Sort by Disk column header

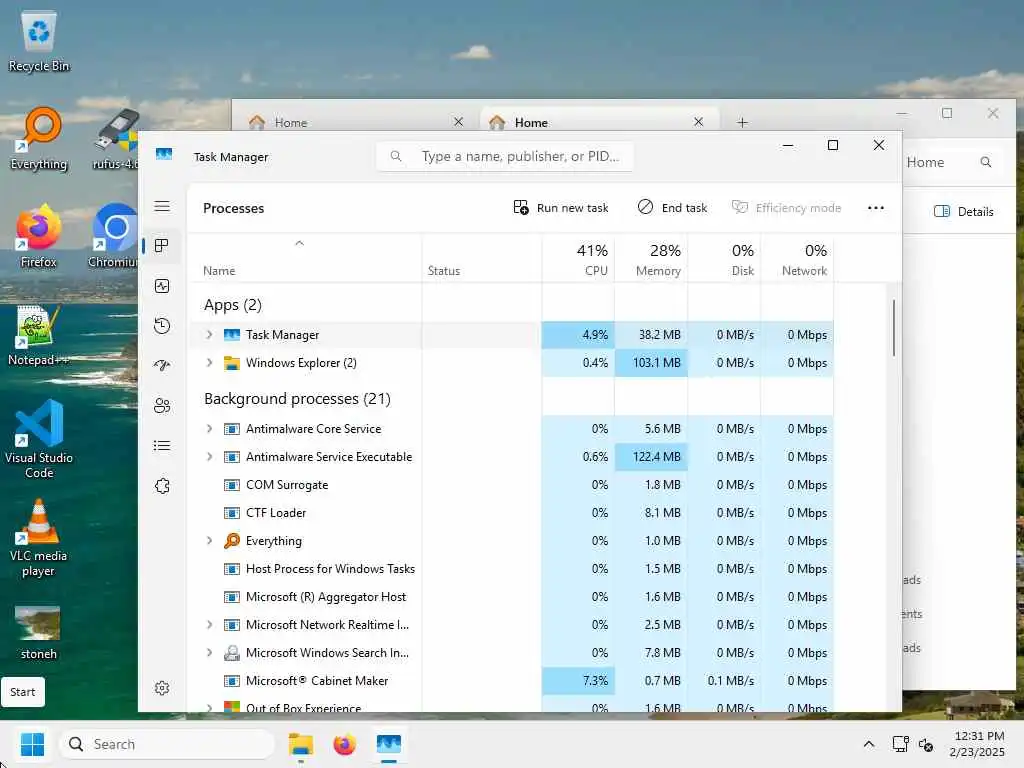click(724, 259)
